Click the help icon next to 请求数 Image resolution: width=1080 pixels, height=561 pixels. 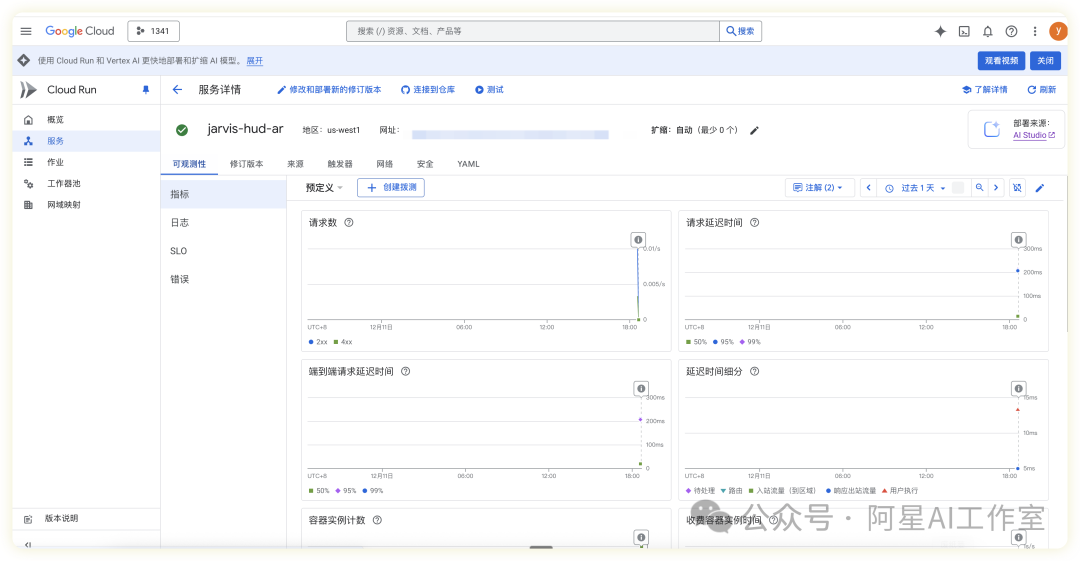click(348, 223)
